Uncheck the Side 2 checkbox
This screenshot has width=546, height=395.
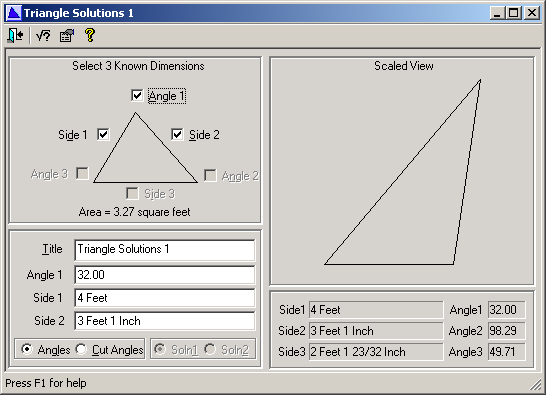pyautogui.click(x=177, y=134)
